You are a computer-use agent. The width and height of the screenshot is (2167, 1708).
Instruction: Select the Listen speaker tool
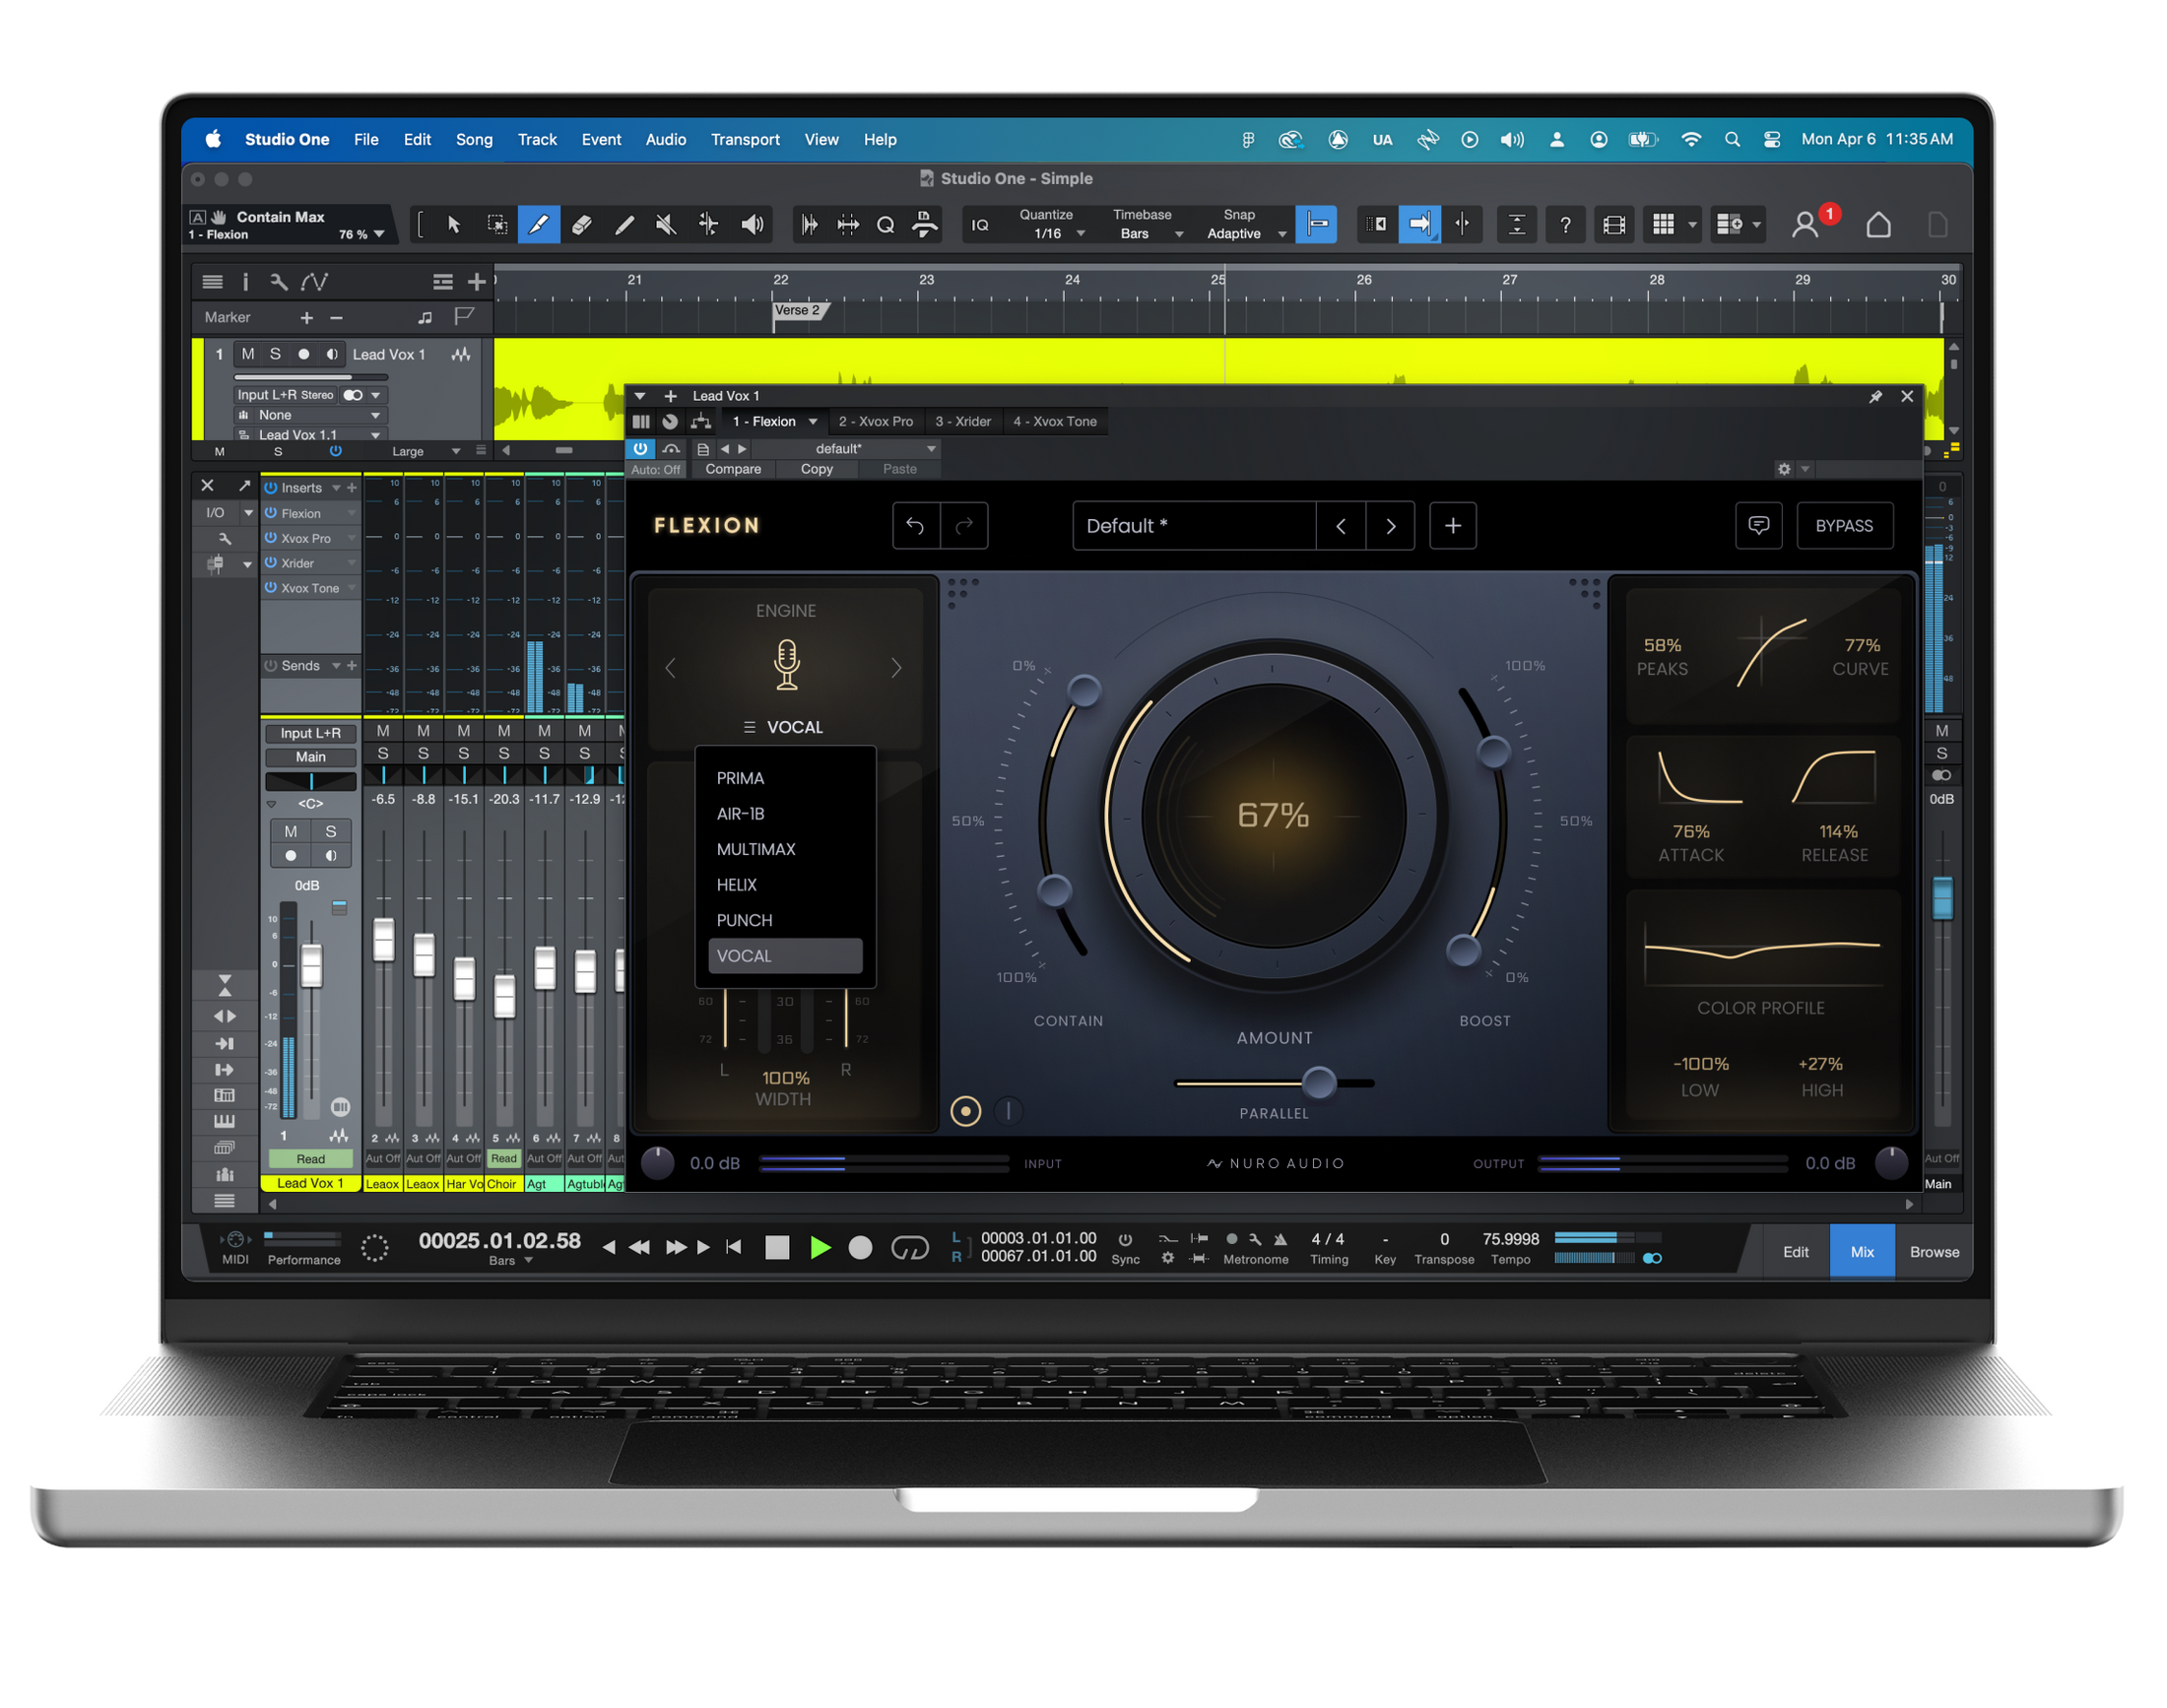[x=752, y=224]
